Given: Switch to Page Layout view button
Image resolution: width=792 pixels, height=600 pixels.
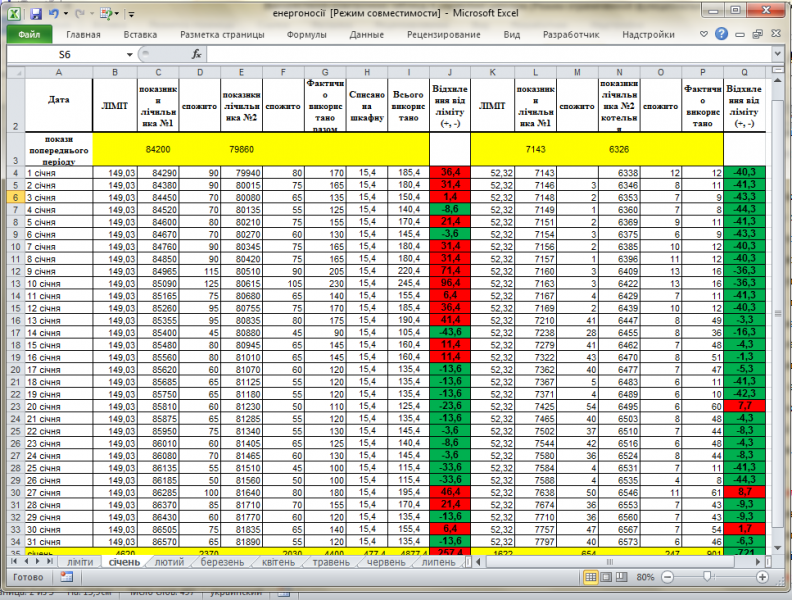Looking at the screenshot, I should pos(606,578).
